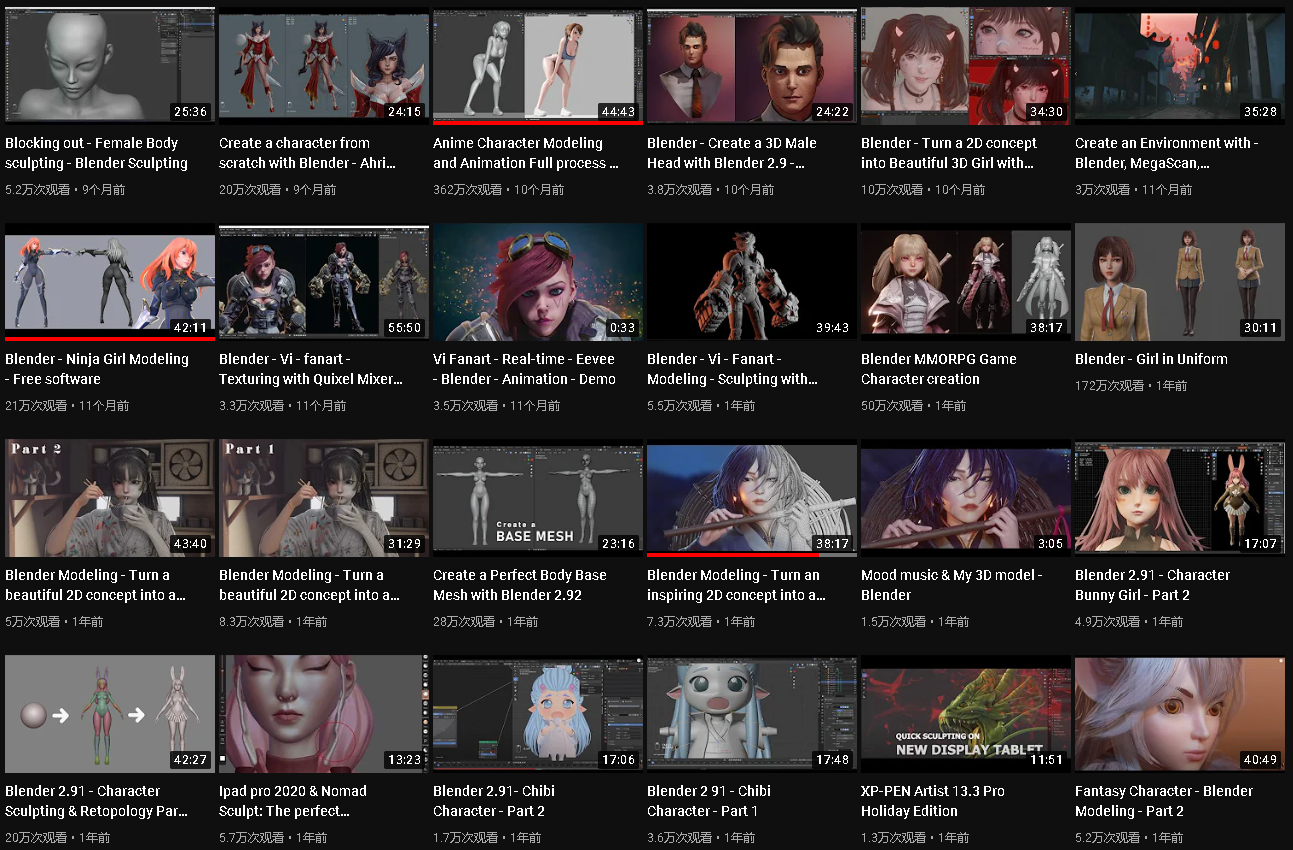
Task: Play the 0:33 Vi Fanart Eevee demo thumbnail
Action: tap(538, 281)
